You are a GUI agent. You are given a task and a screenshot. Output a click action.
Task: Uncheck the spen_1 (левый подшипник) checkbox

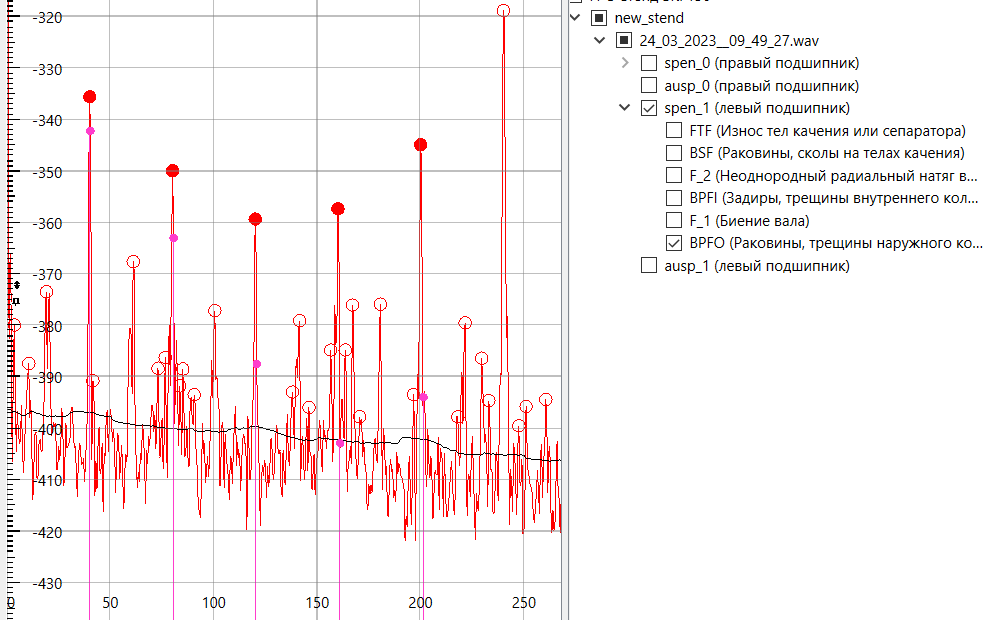click(649, 108)
